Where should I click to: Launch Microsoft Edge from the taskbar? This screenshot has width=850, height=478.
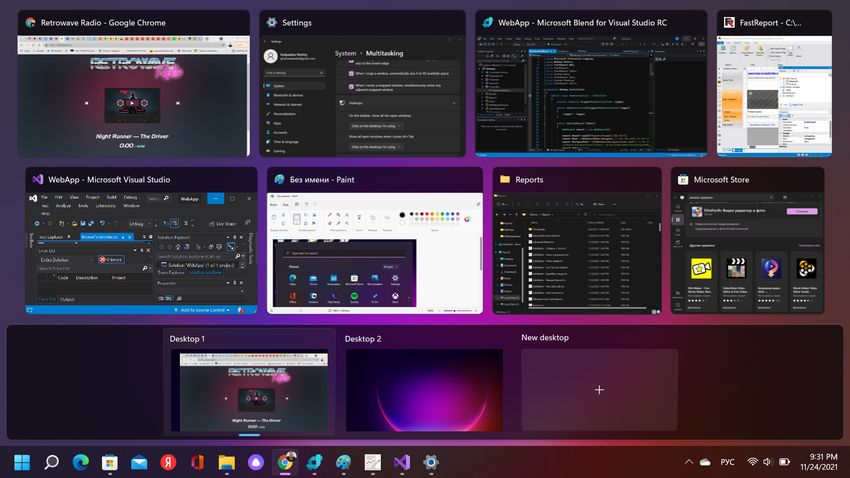80,462
